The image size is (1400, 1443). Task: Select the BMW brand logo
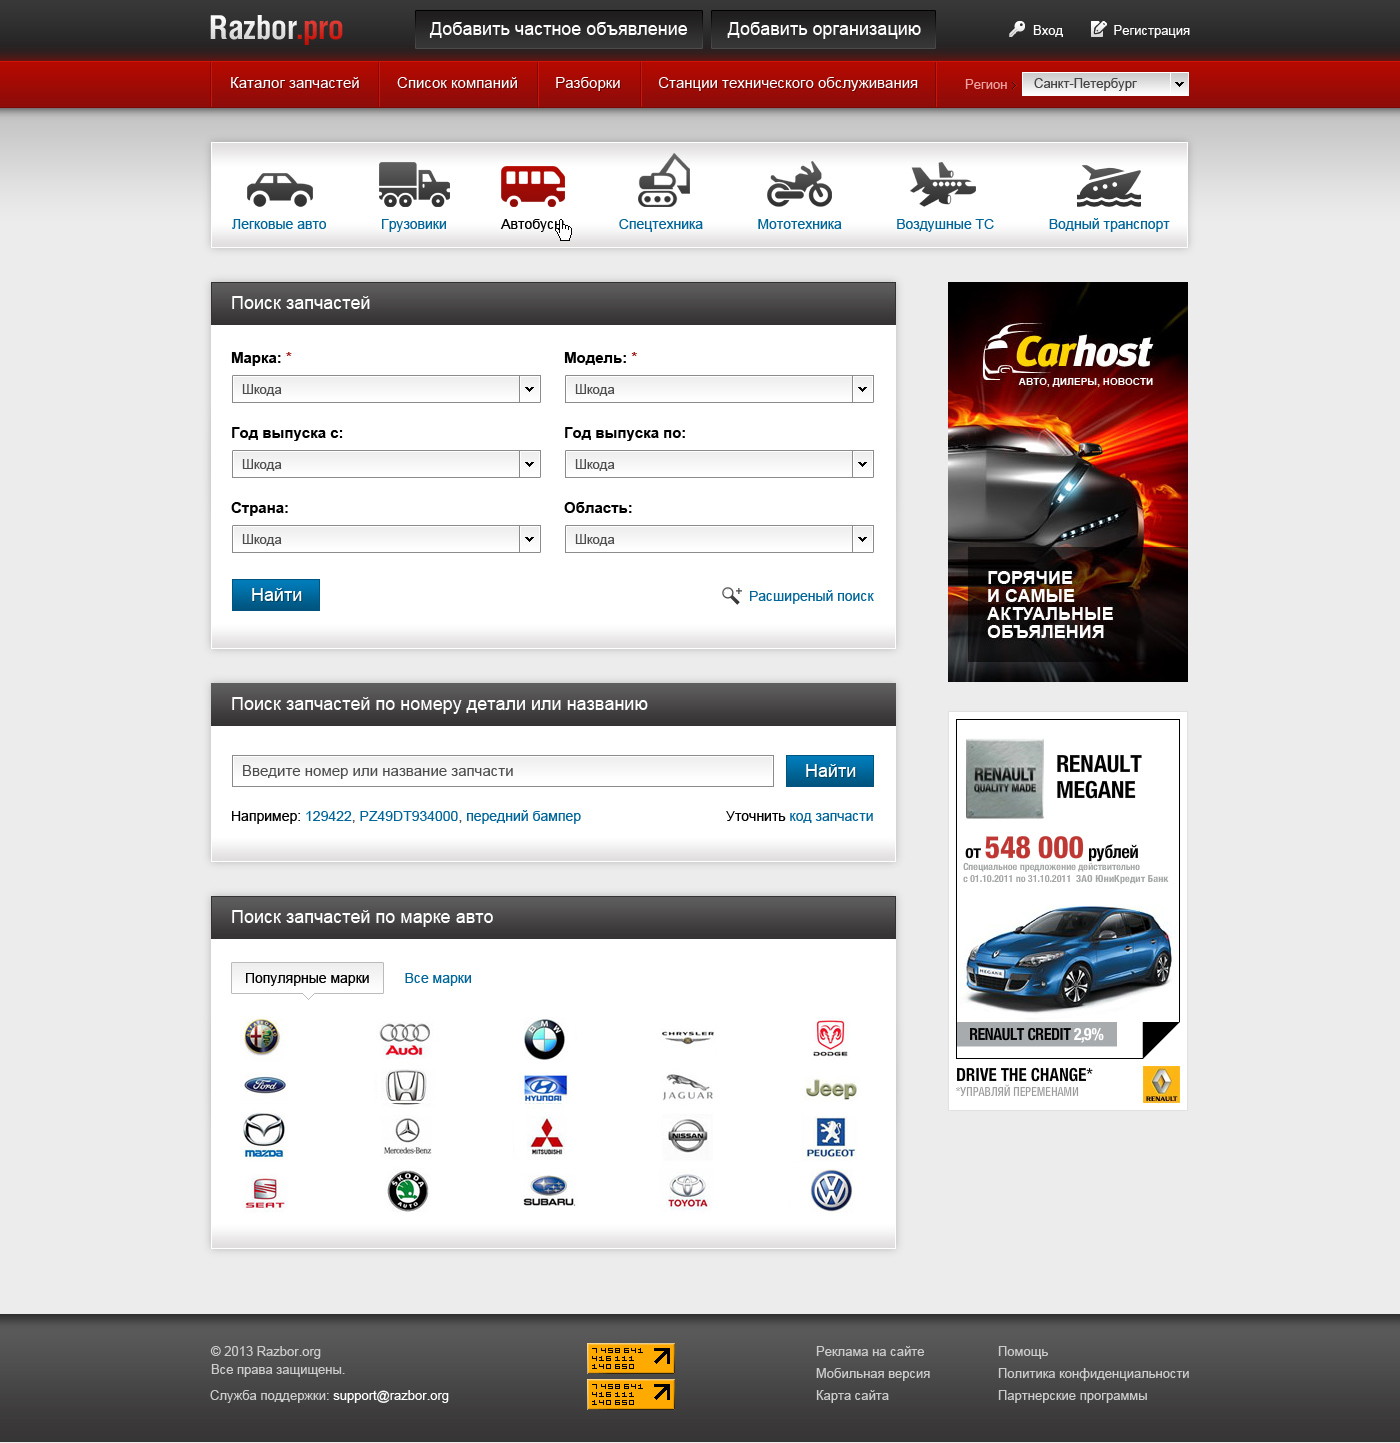click(x=544, y=1039)
